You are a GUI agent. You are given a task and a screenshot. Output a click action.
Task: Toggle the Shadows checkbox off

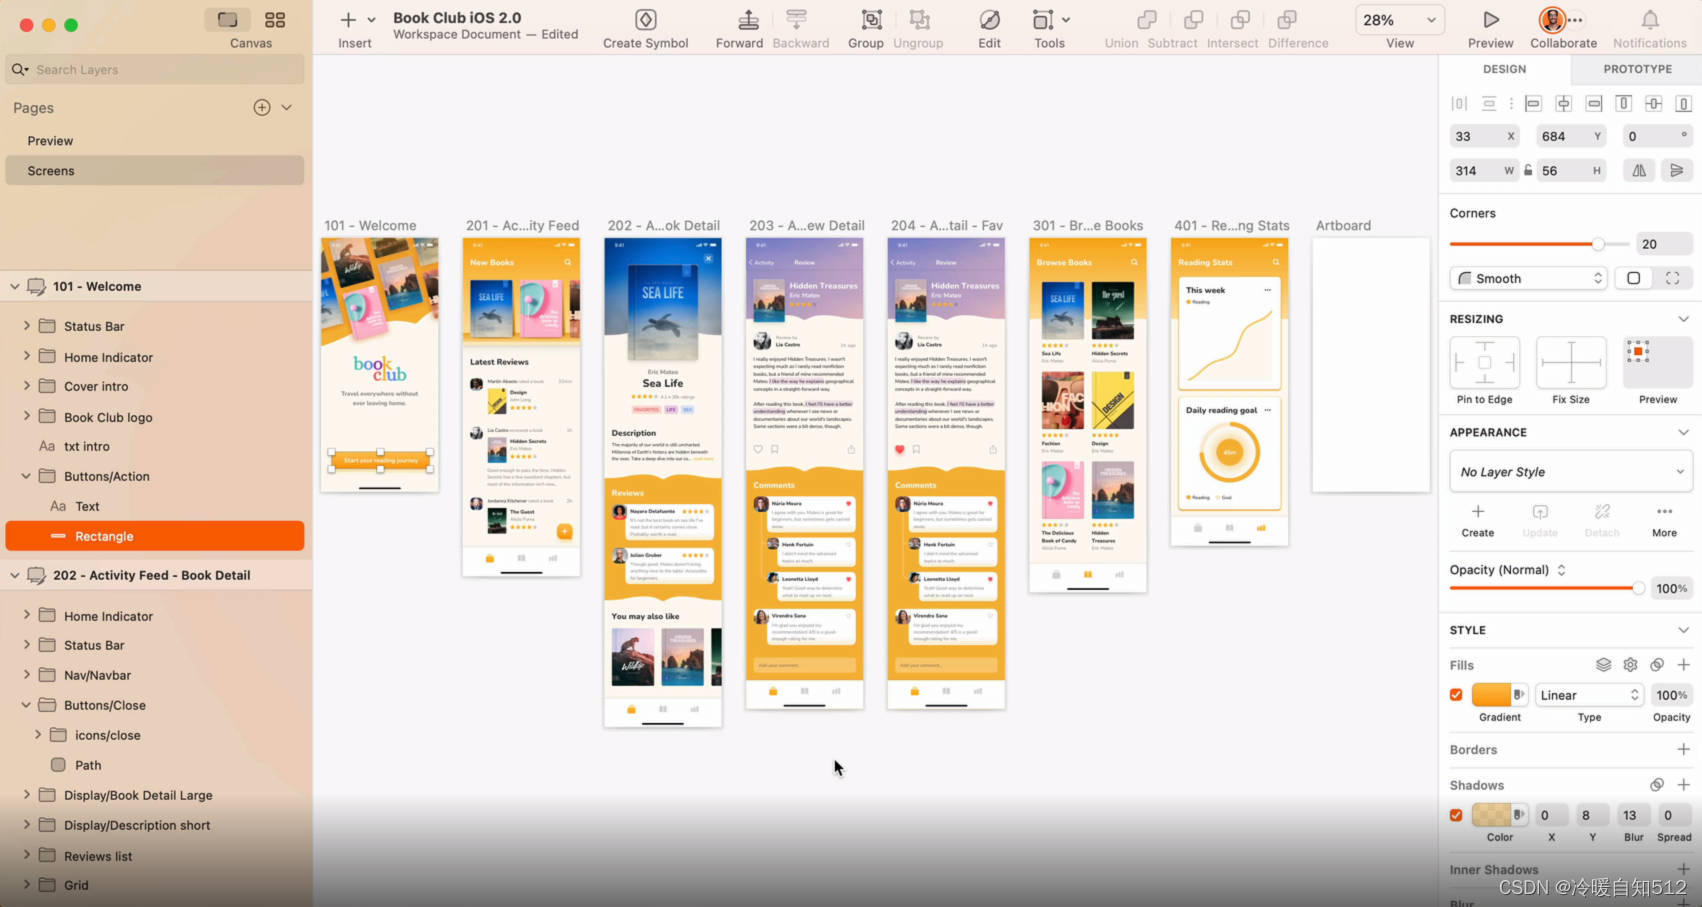click(x=1456, y=815)
